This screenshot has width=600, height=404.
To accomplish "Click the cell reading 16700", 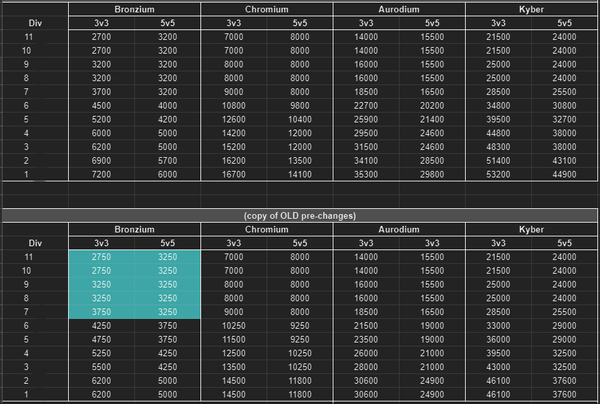I will pyautogui.click(x=234, y=174).
